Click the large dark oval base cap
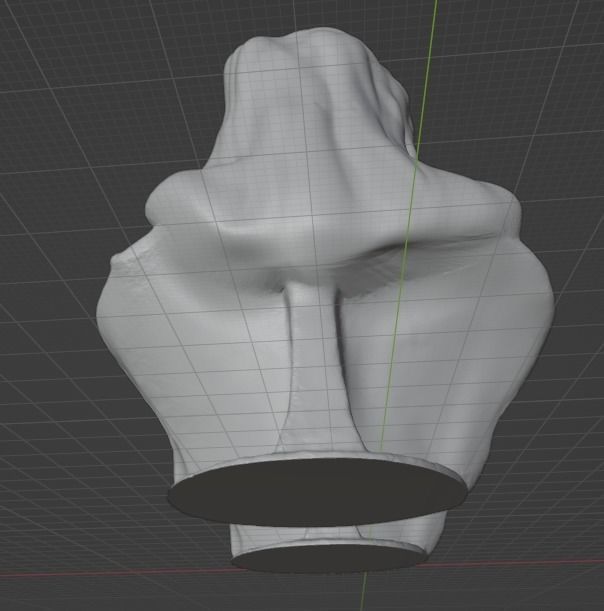This screenshot has width=604, height=611. coord(318,492)
